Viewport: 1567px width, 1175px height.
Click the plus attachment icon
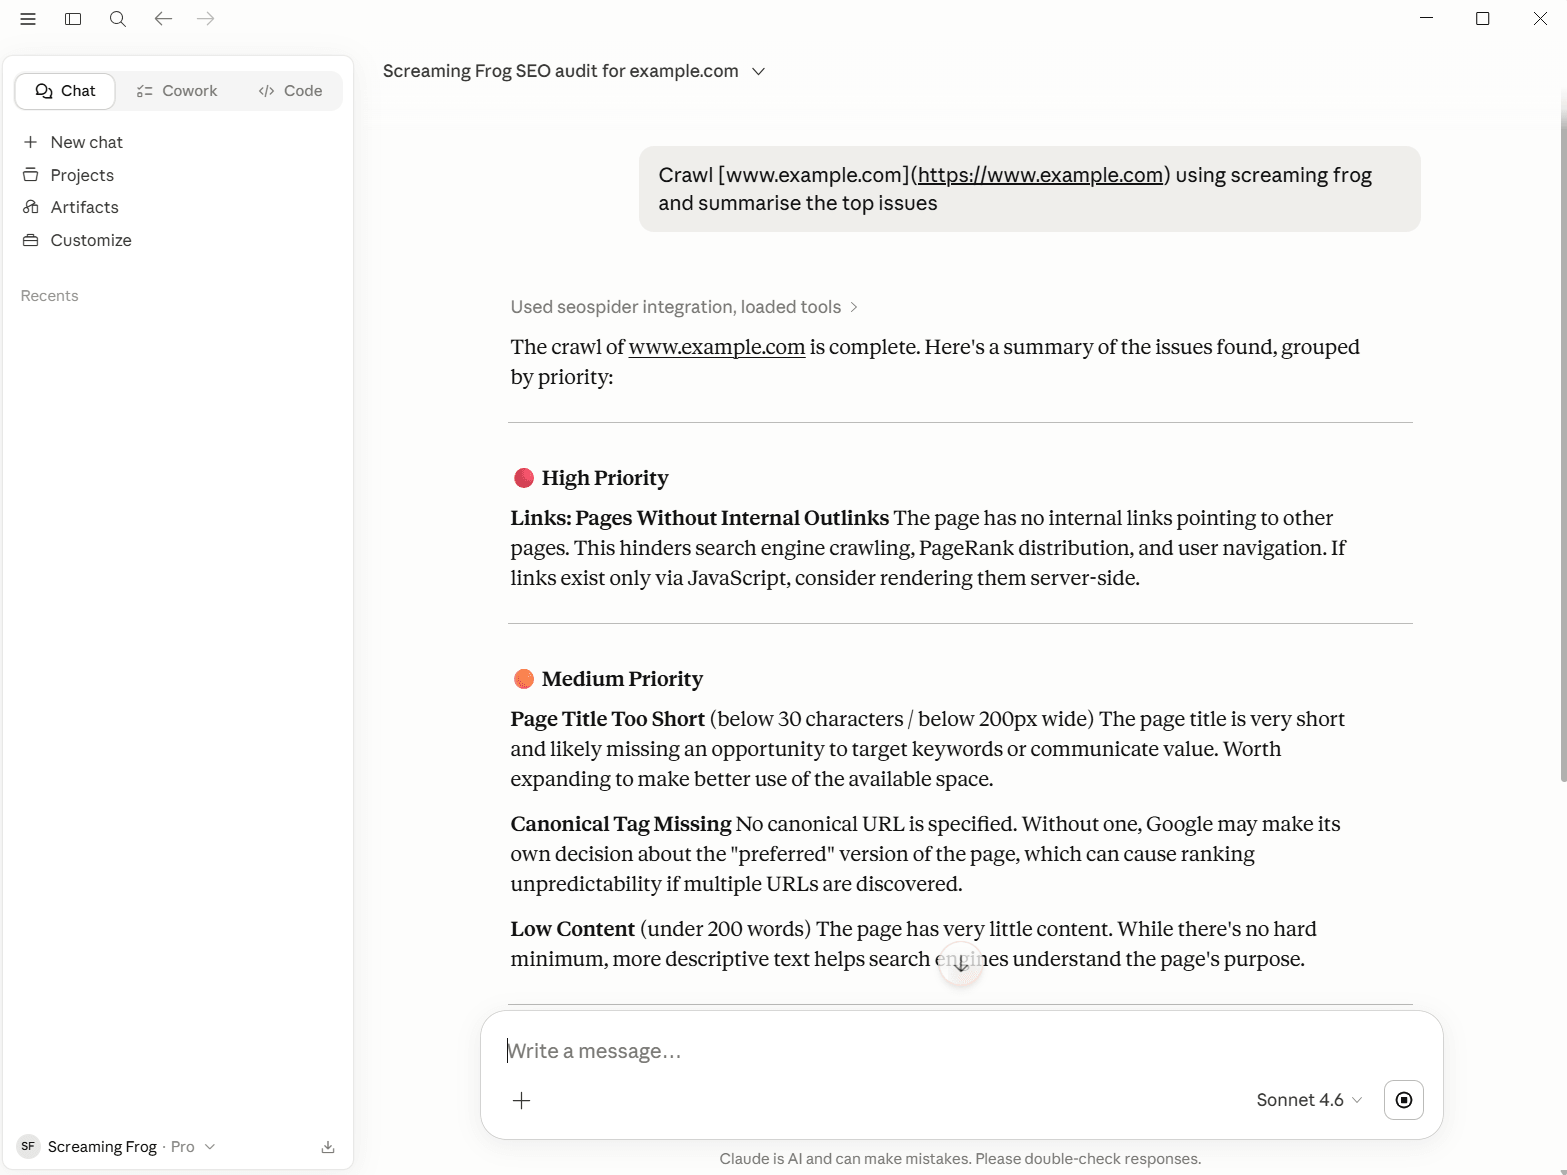[x=522, y=1101]
